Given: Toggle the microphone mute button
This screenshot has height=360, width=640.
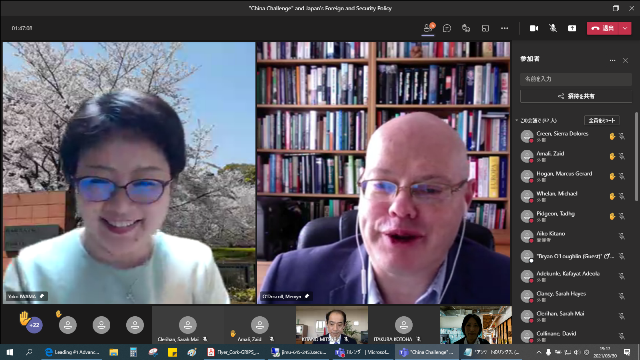Looking at the screenshot, I should tap(553, 28).
